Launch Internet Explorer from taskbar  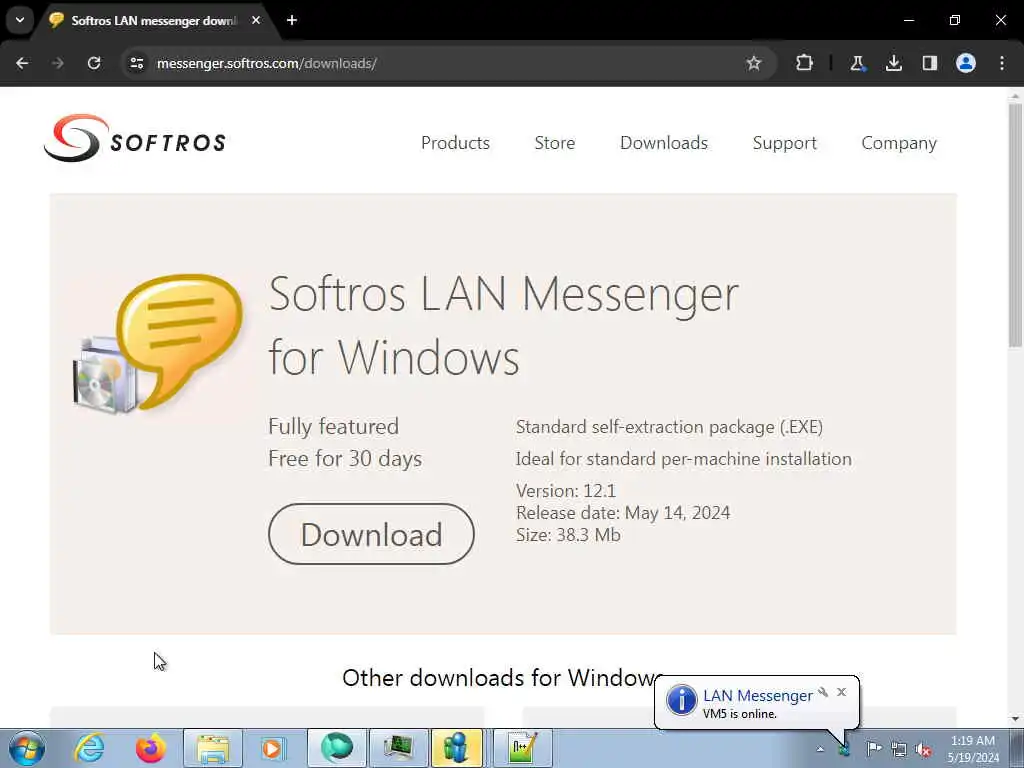(x=89, y=748)
